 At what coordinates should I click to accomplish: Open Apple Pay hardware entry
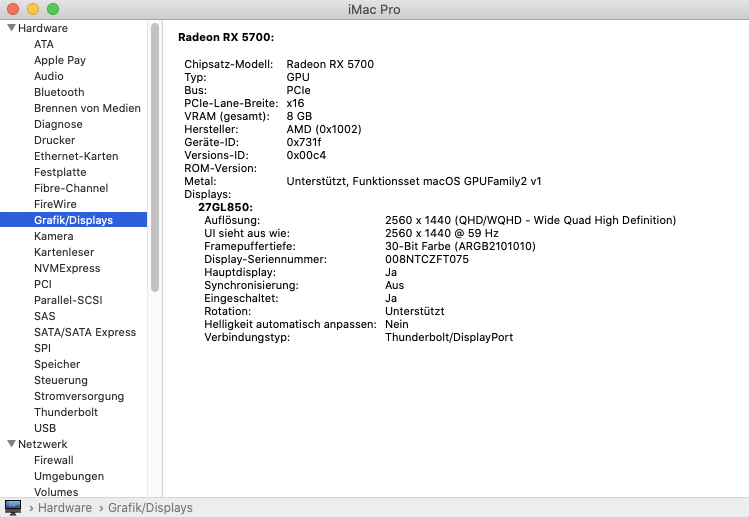coord(60,60)
